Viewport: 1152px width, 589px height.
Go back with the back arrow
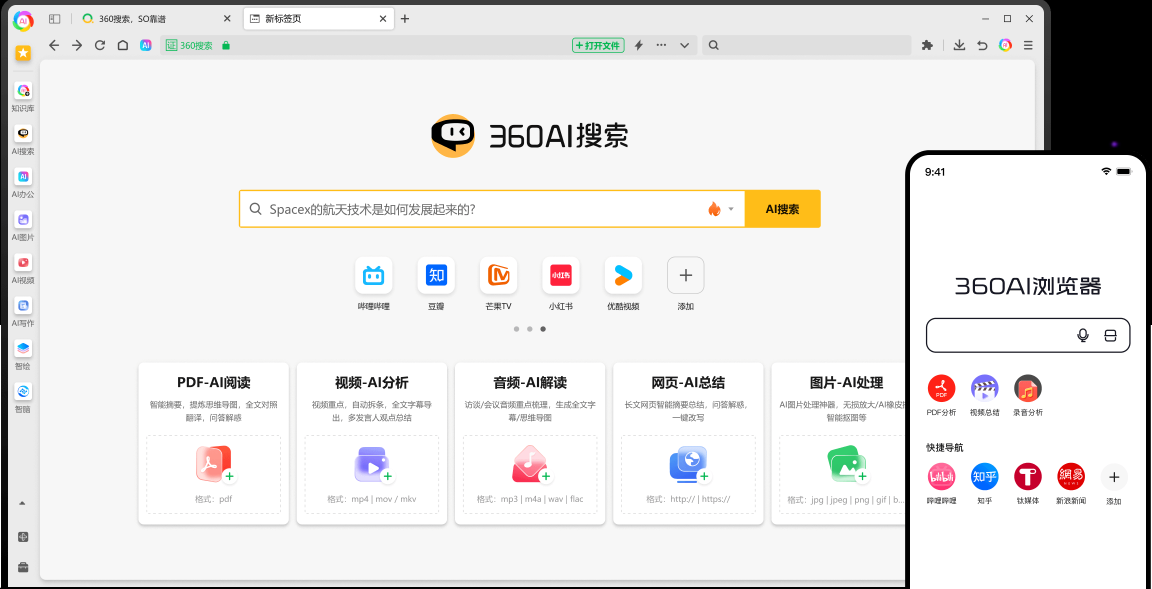[x=54, y=46]
